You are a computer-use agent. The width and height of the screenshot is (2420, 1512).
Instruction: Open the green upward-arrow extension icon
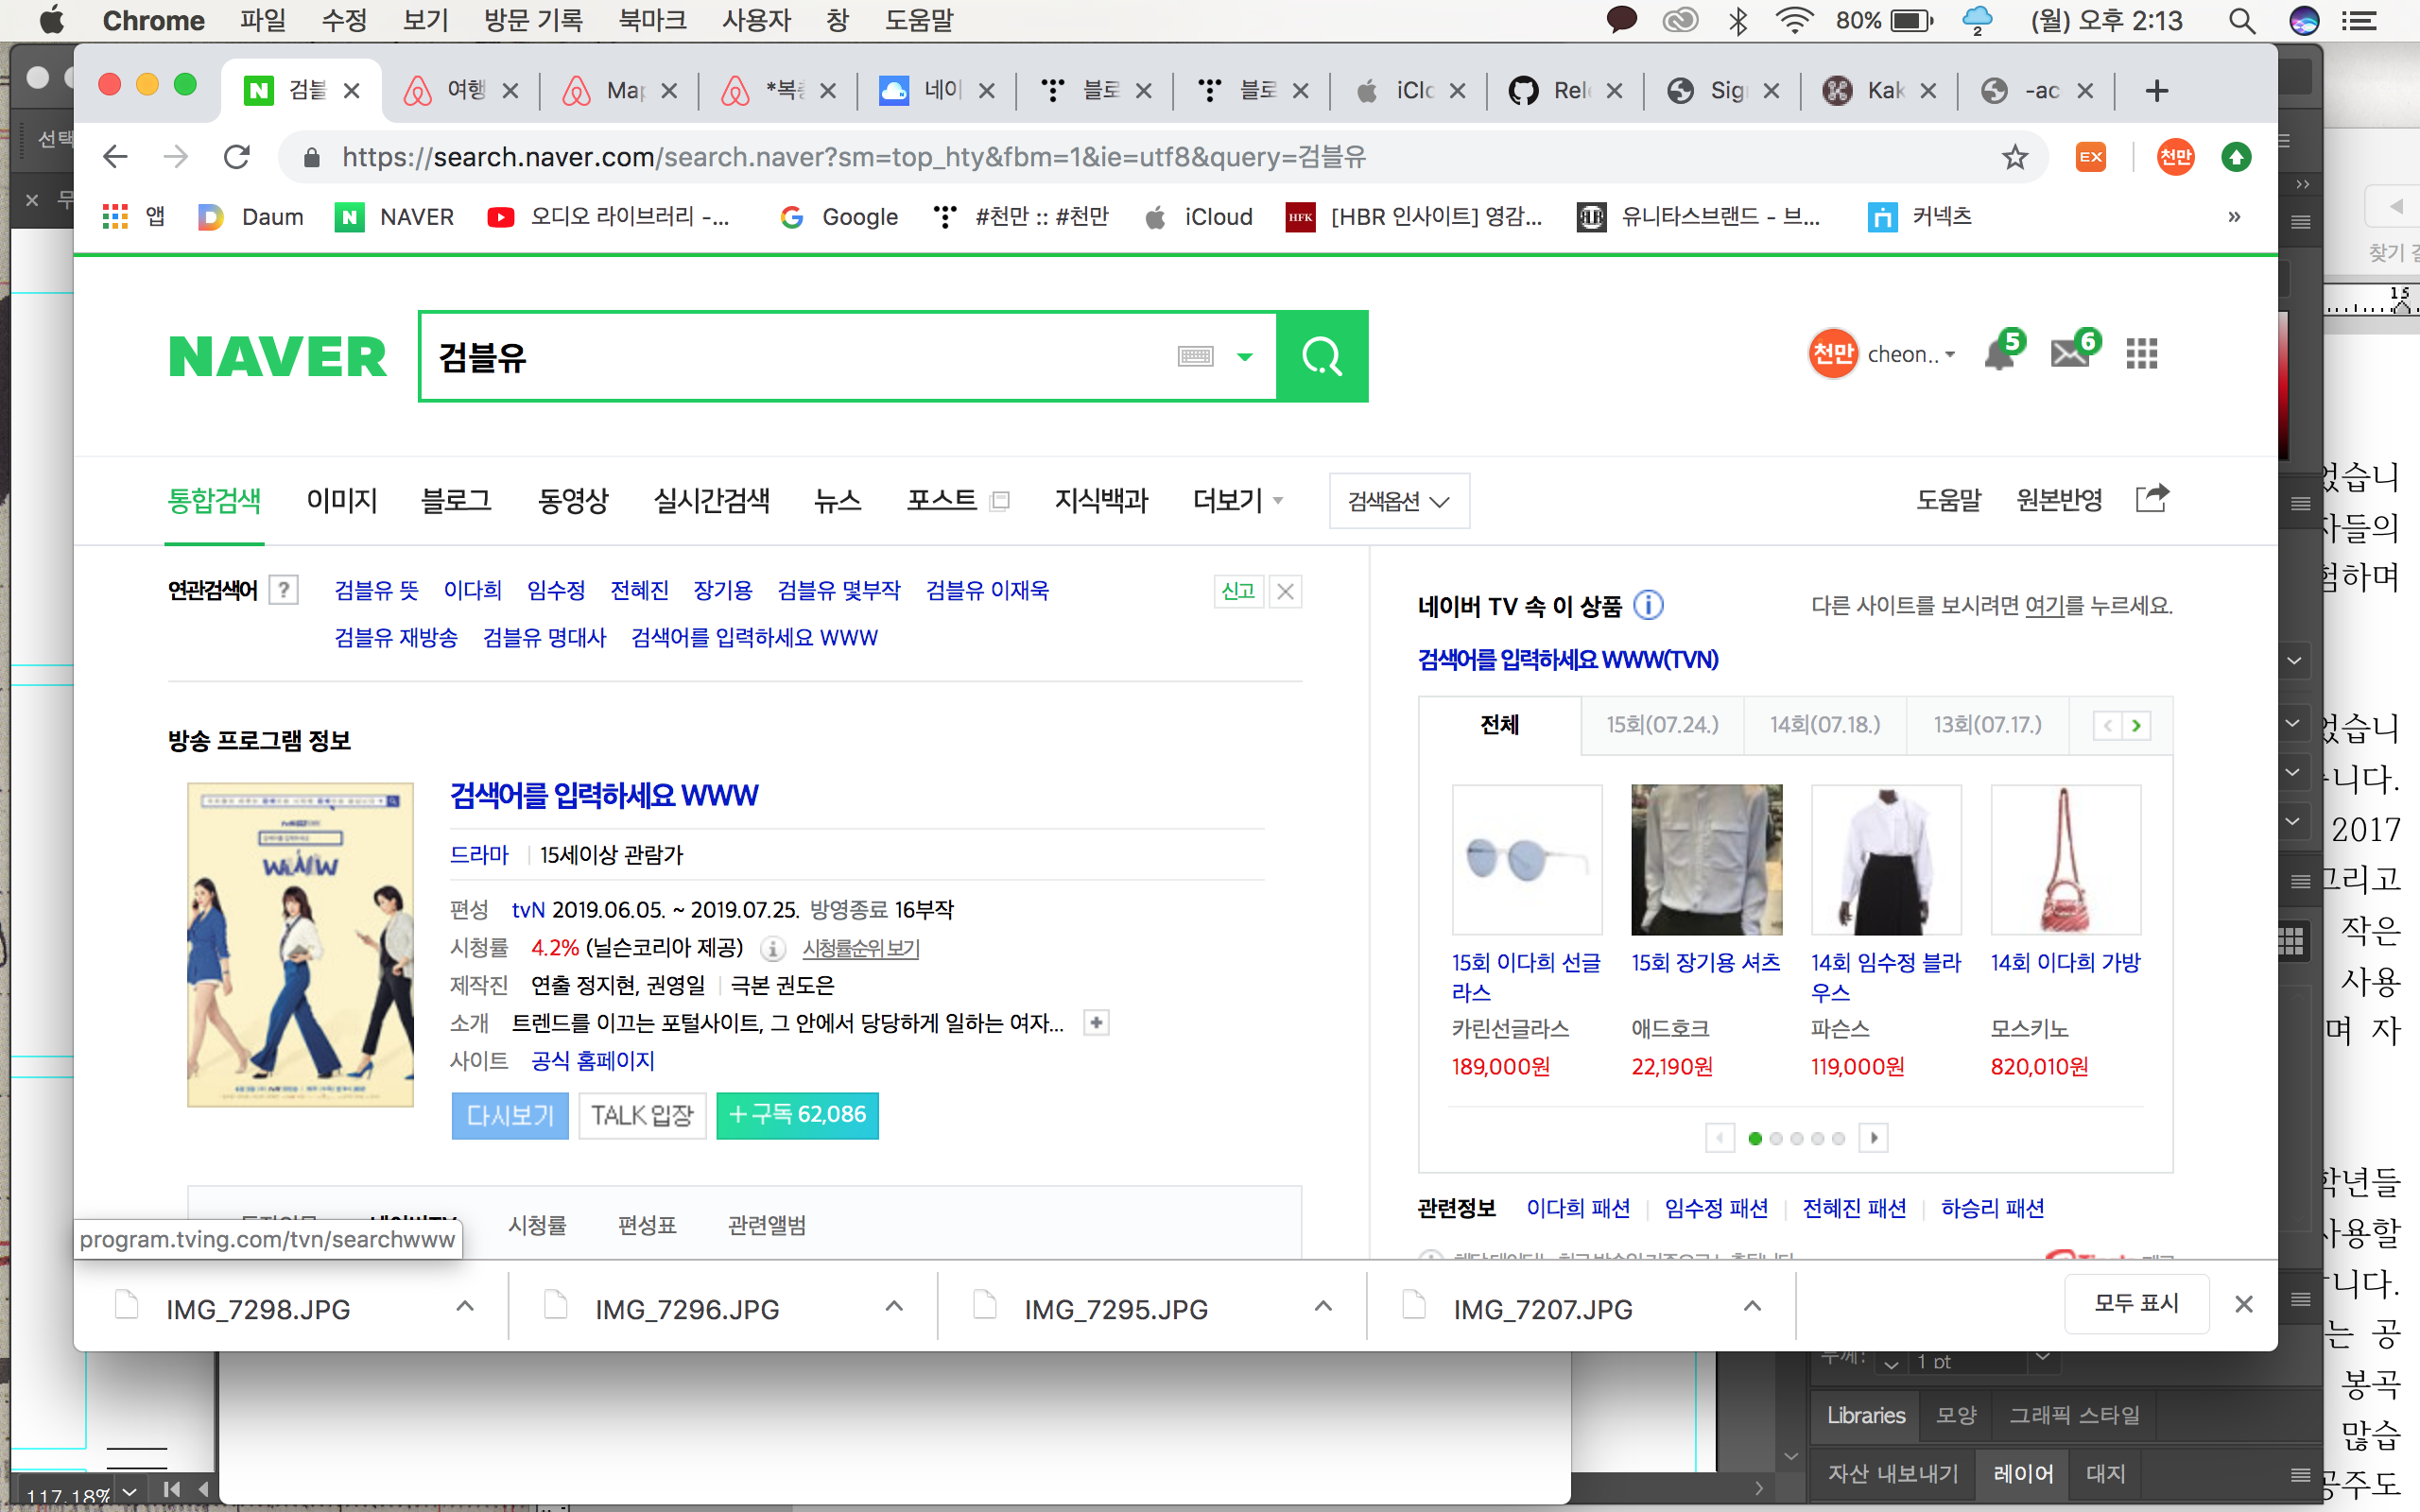pos(2237,157)
